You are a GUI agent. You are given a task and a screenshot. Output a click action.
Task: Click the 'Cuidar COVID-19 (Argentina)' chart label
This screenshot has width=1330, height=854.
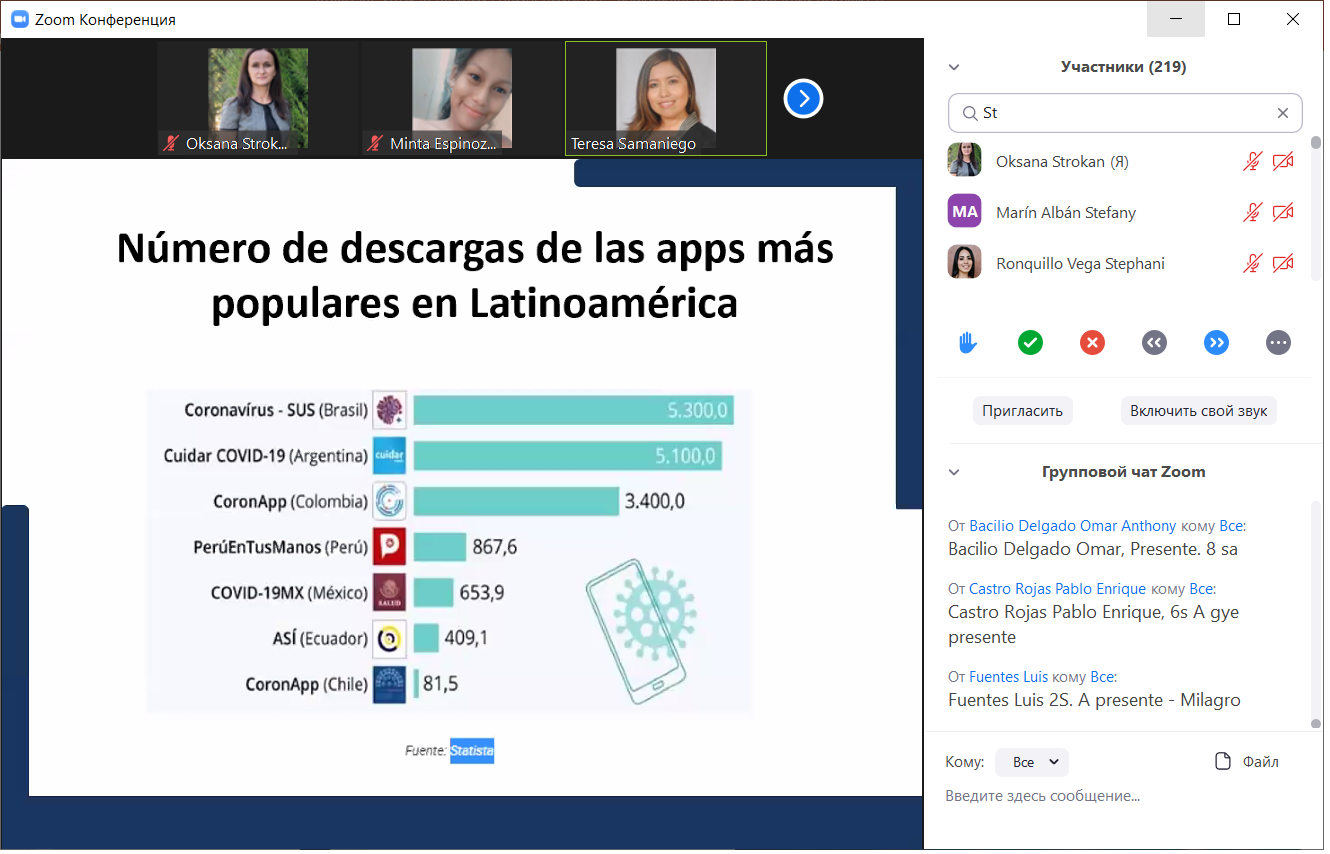[265, 456]
